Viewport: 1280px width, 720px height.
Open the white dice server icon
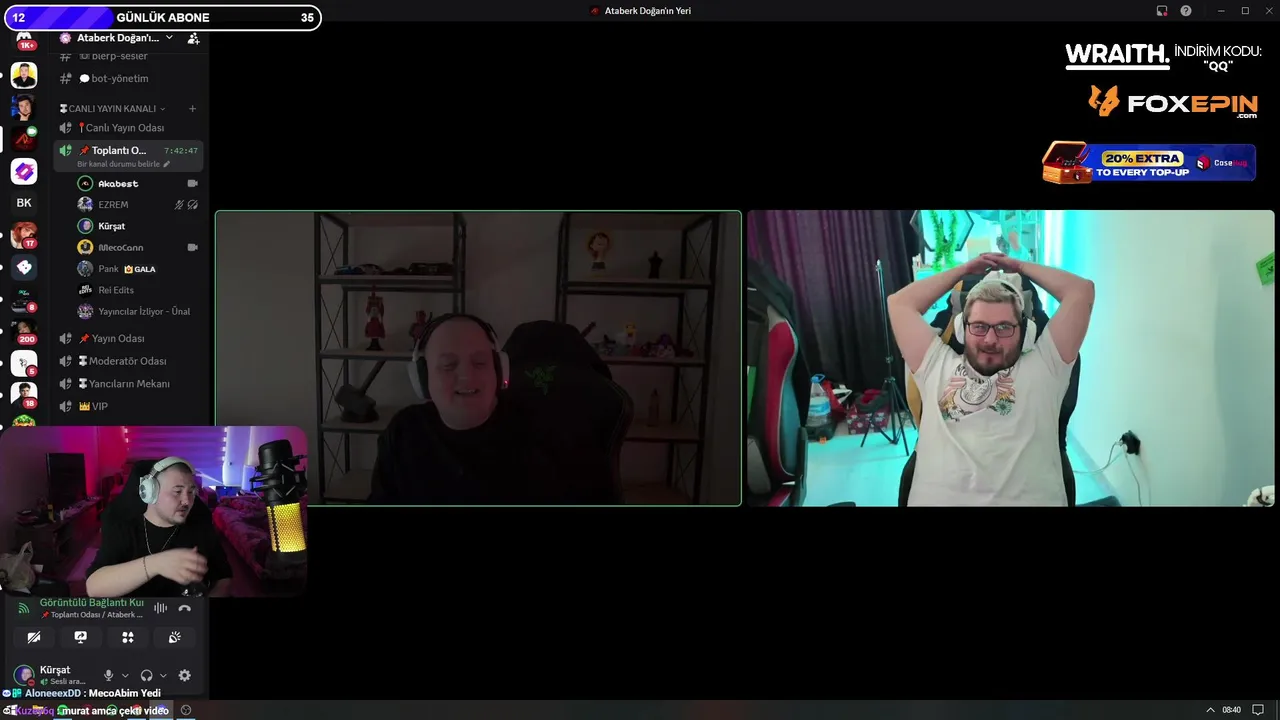(24, 267)
